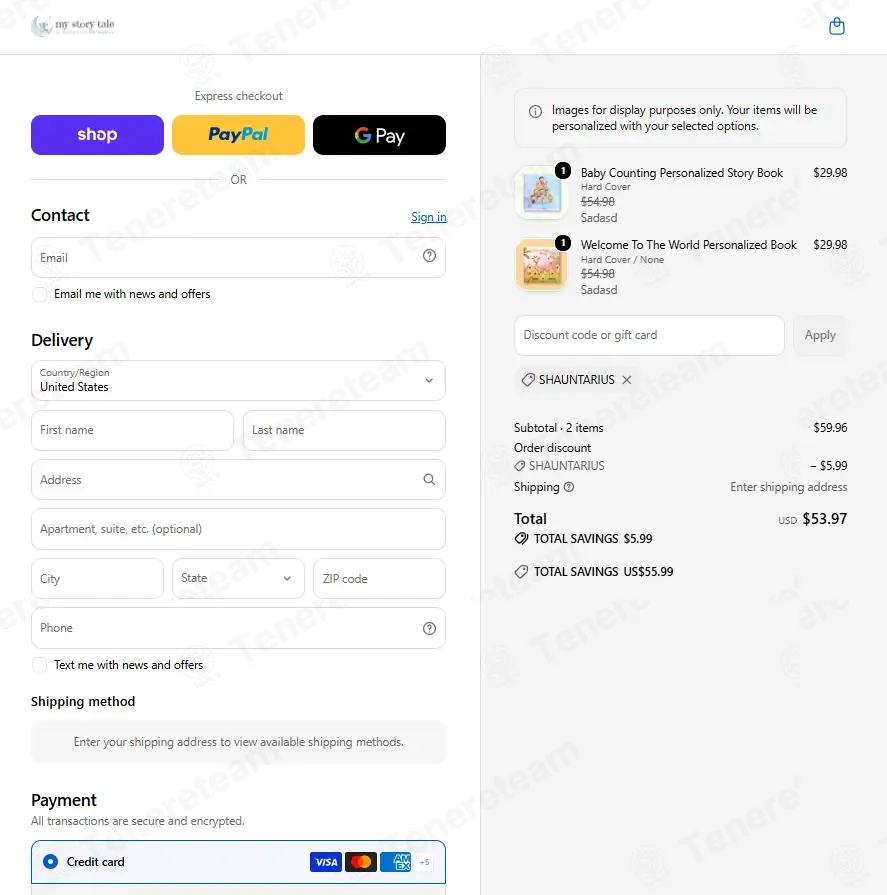Pay with the Shop express button
Viewport: 887px width, 895px height.
click(97, 135)
